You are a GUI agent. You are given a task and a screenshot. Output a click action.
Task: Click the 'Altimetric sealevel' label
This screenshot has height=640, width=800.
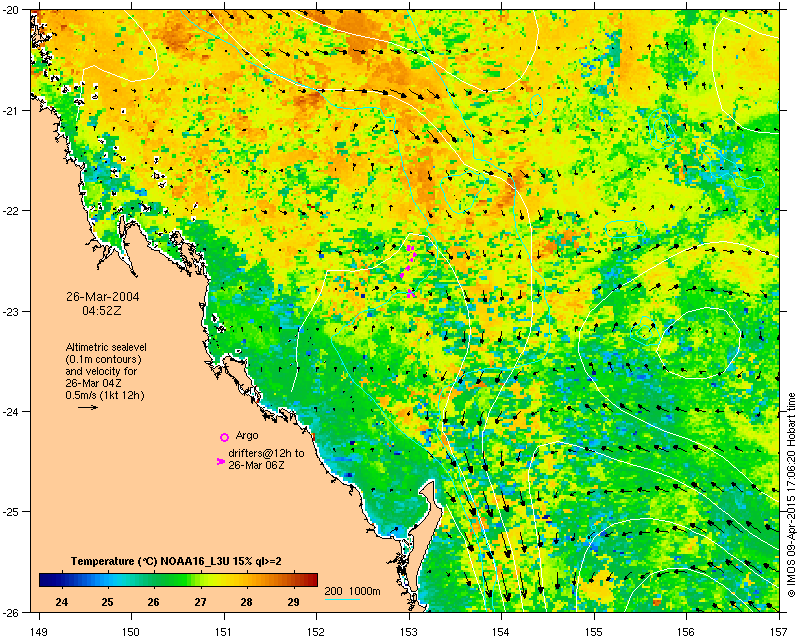(106, 347)
